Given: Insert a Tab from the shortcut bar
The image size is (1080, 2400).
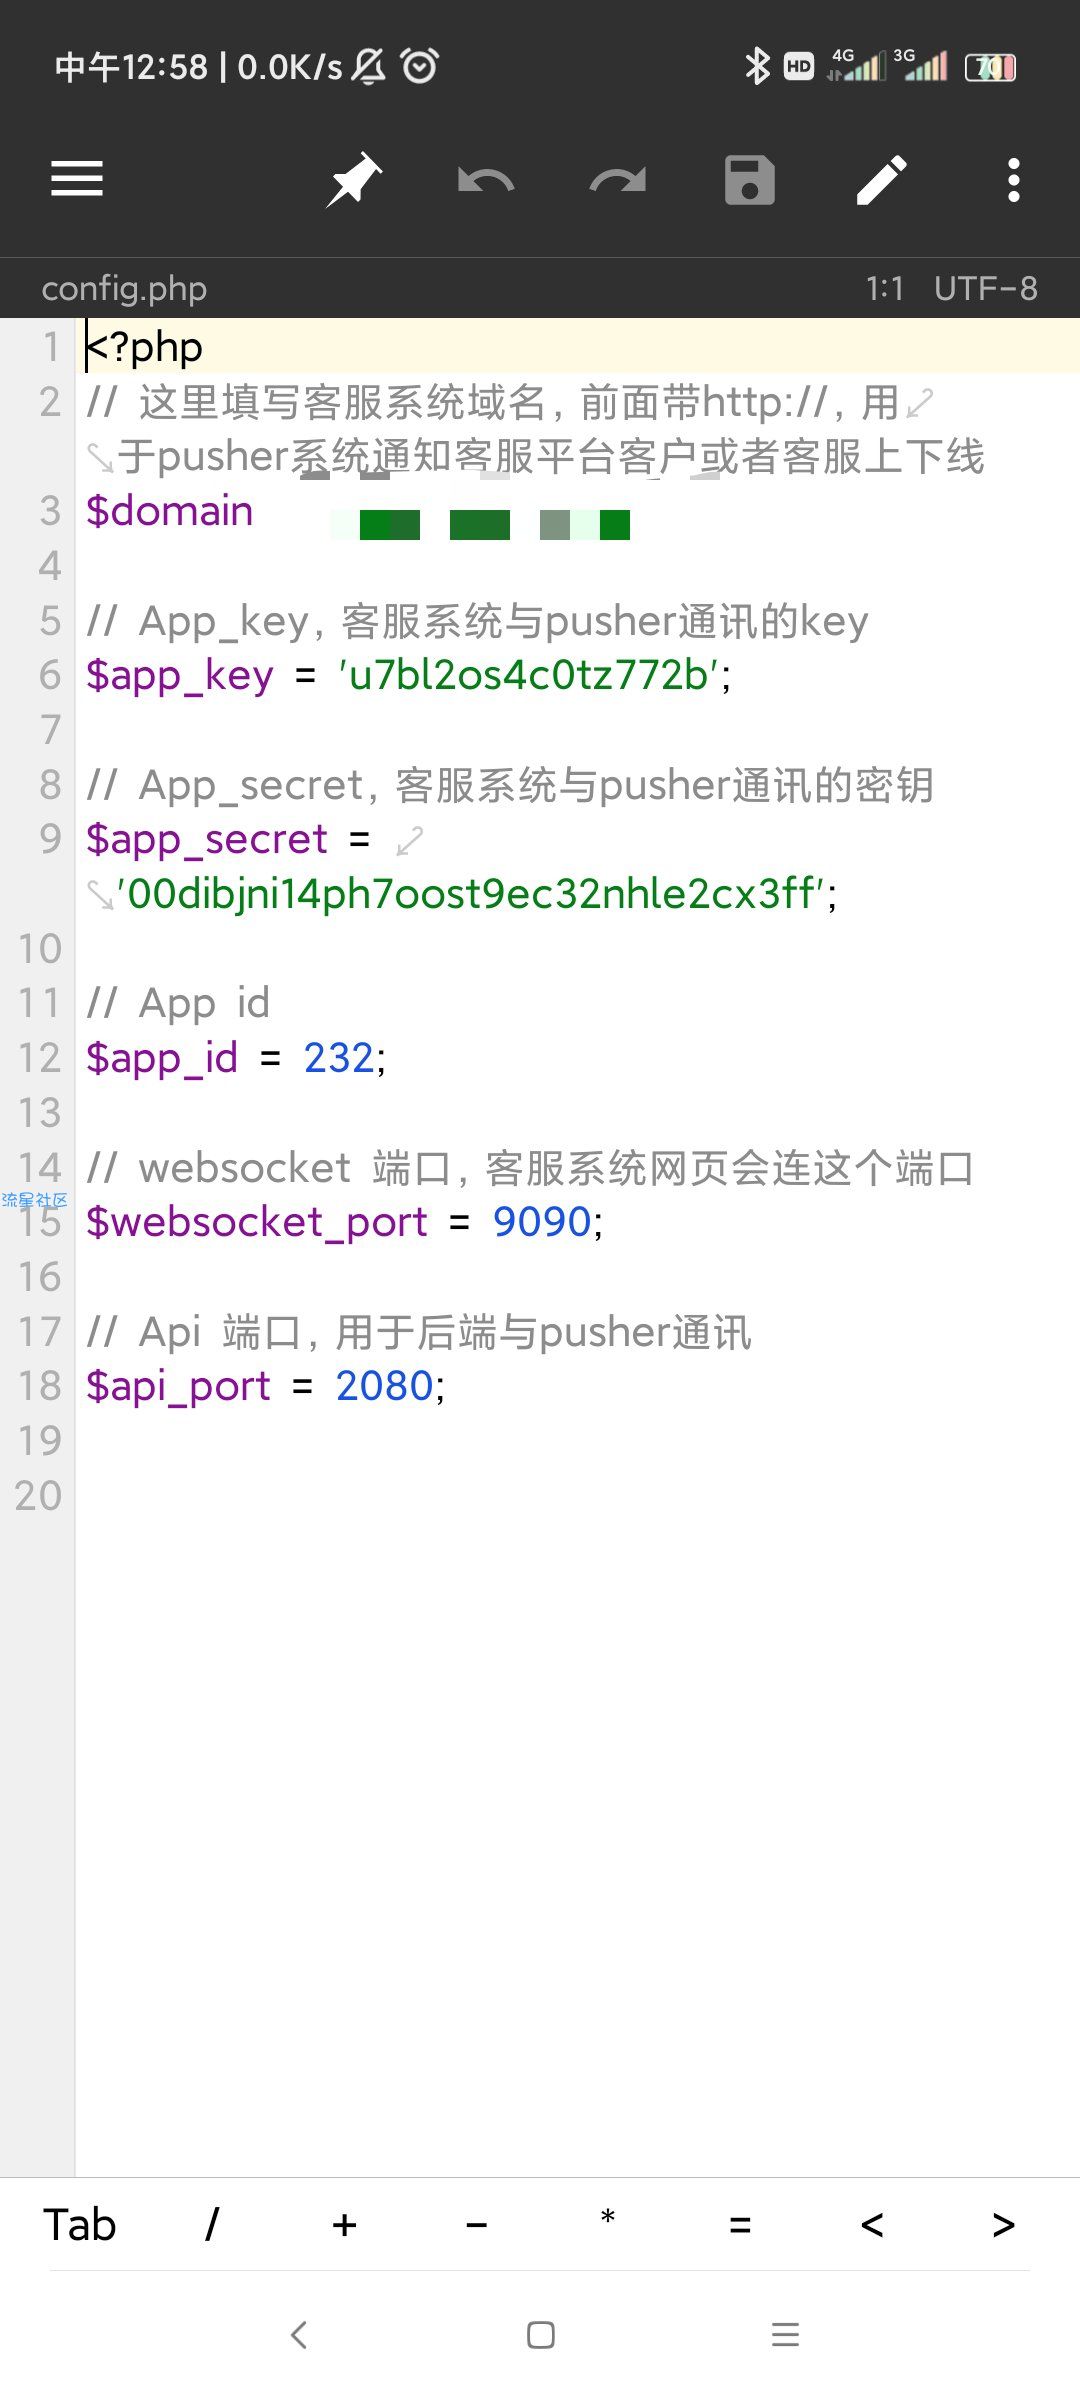Looking at the screenshot, I should coord(80,2225).
